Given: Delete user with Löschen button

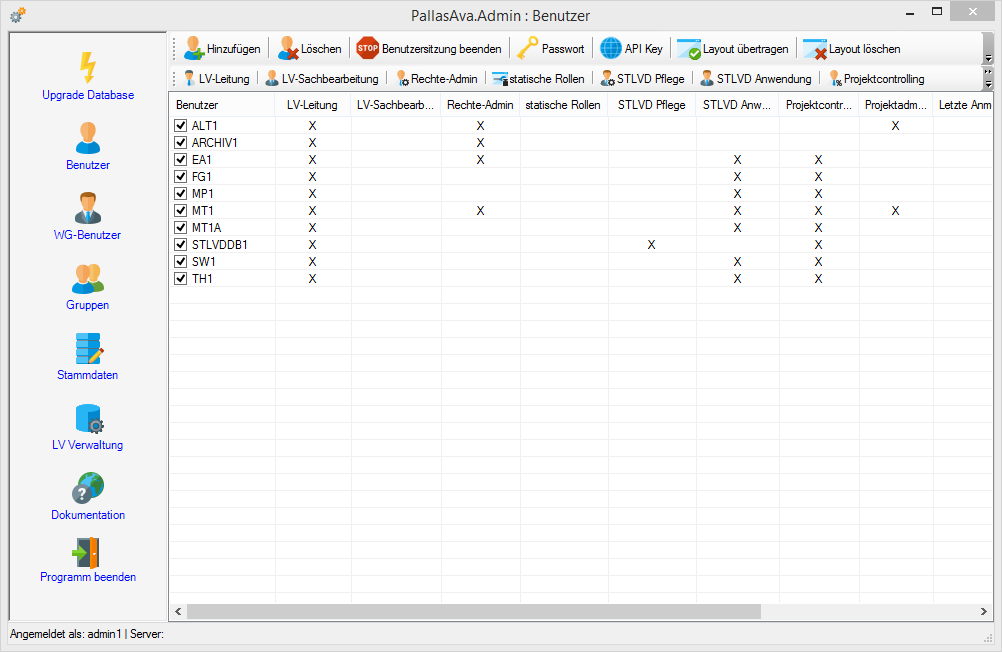Looking at the screenshot, I should [309, 49].
